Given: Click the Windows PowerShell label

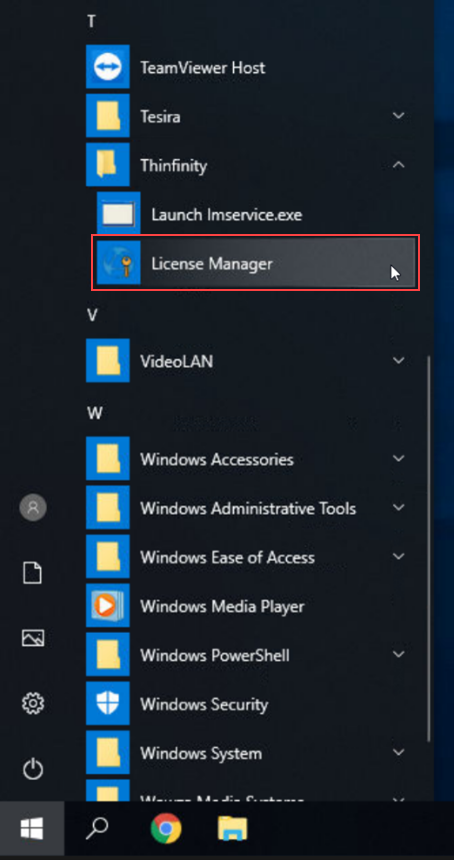Looking at the screenshot, I should tap(214, 655).
